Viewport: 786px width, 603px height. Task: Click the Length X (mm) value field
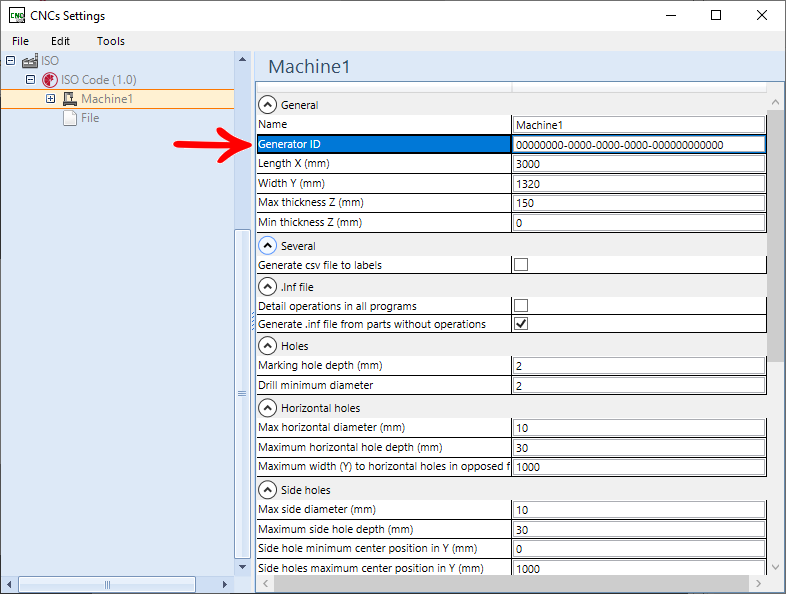click(638, 164)
